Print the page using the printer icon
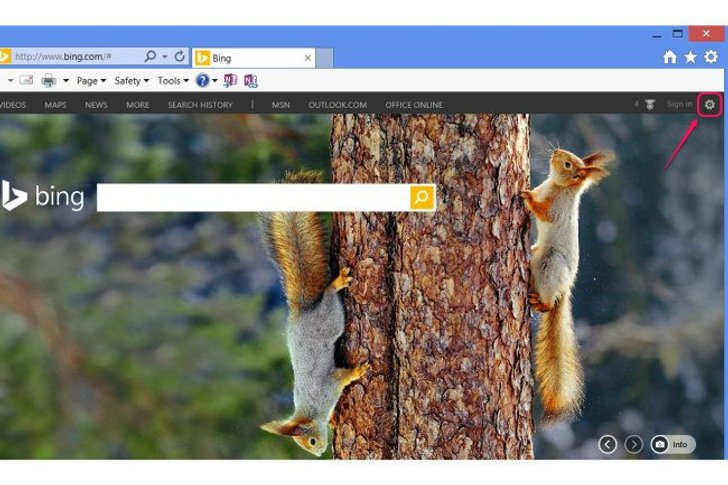 click(49, 81)
